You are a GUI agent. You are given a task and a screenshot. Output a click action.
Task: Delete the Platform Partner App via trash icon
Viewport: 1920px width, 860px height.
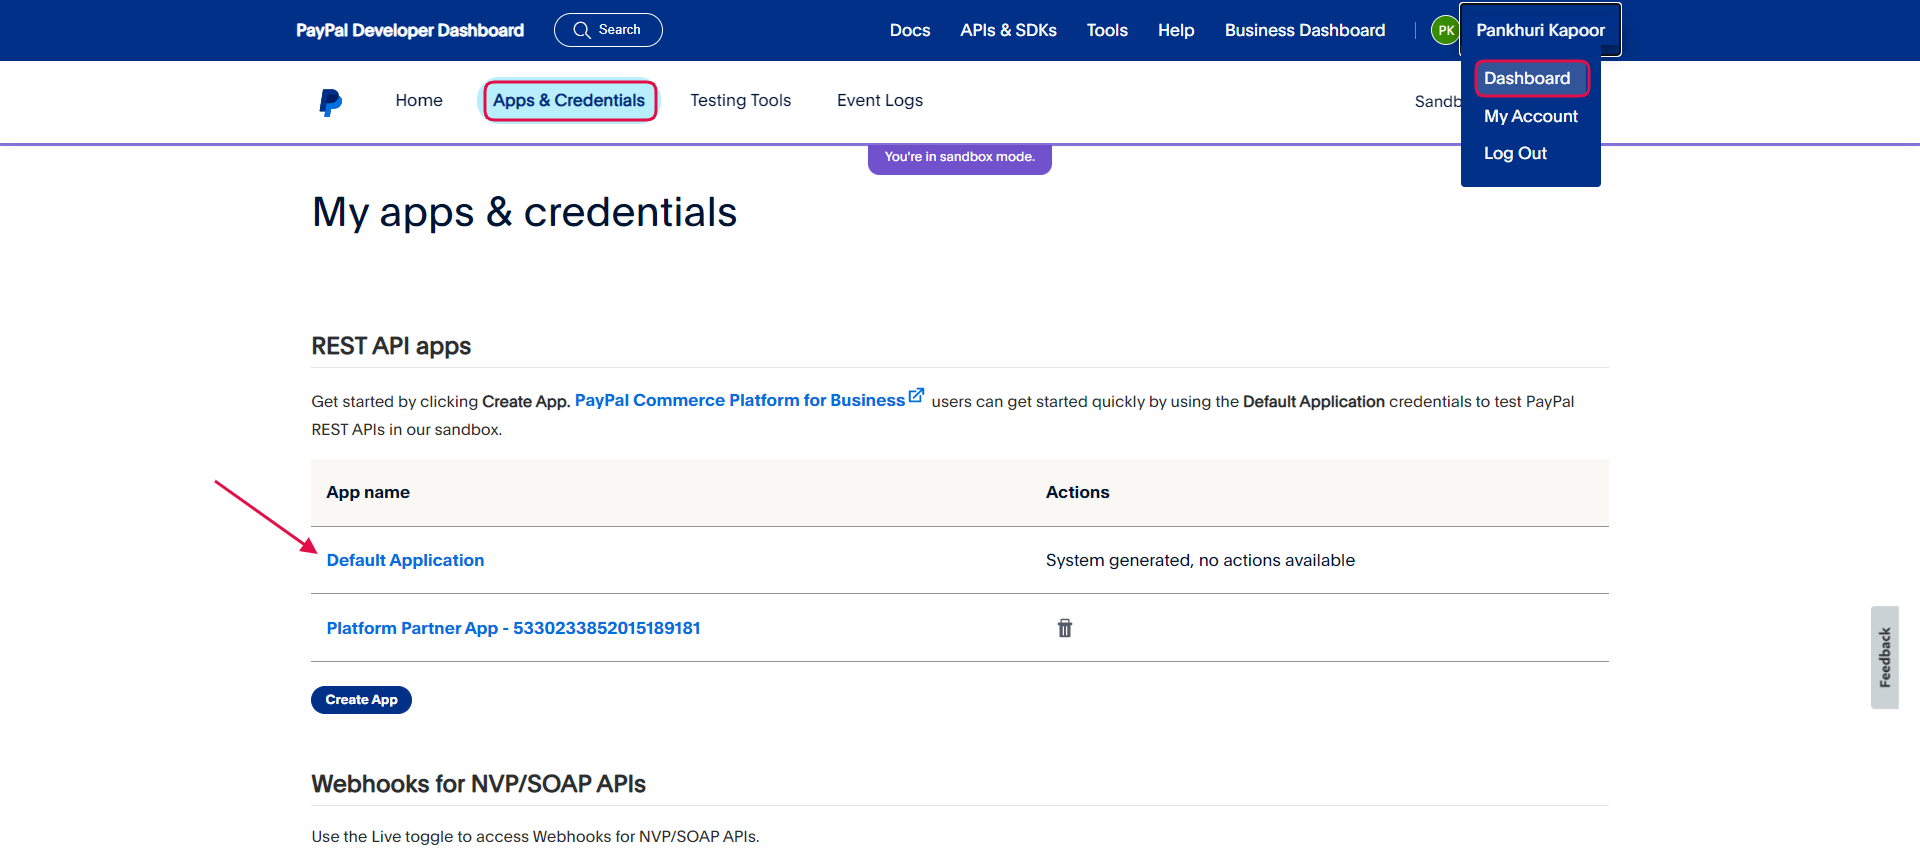[1065, 628]
